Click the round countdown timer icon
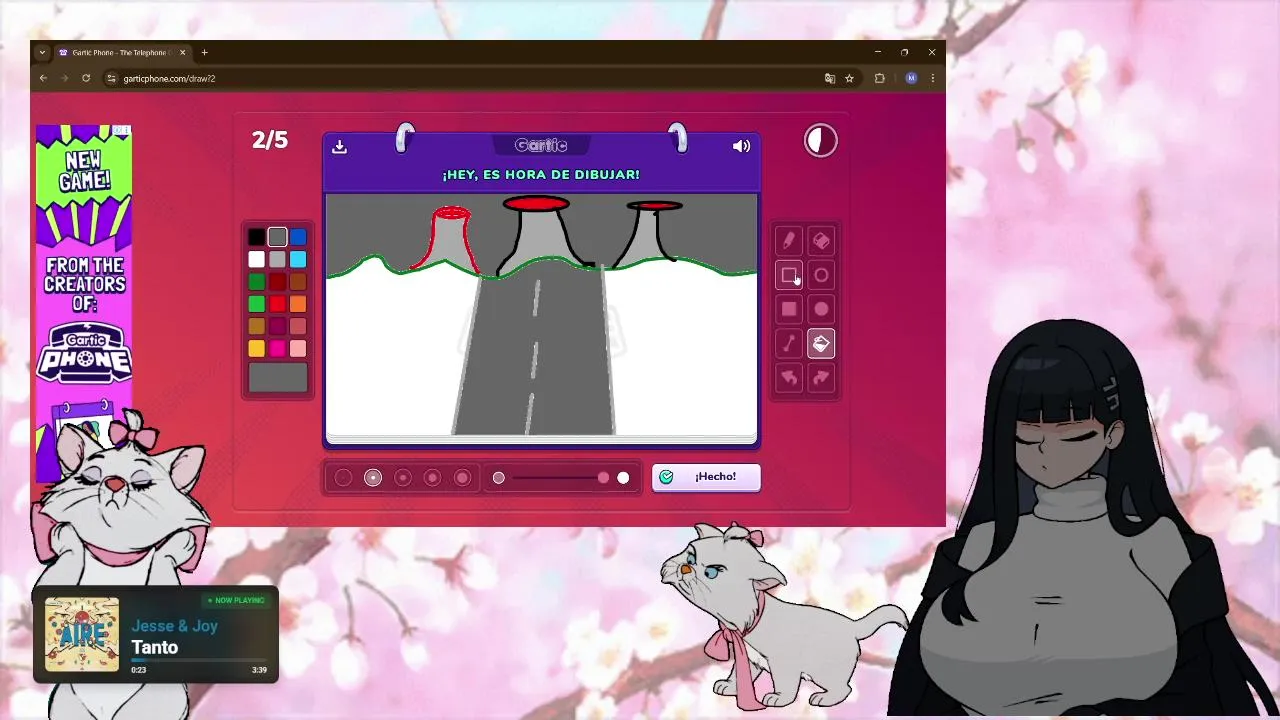Viewport: 1280px width, 720px height. click(820, 141)
